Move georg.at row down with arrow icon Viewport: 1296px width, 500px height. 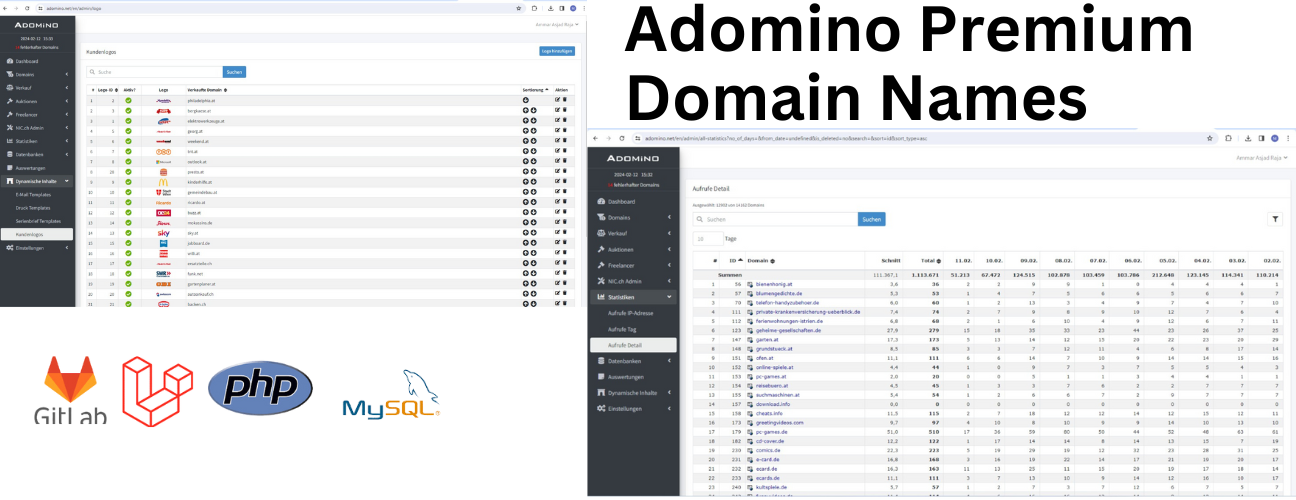pos(534,131)
